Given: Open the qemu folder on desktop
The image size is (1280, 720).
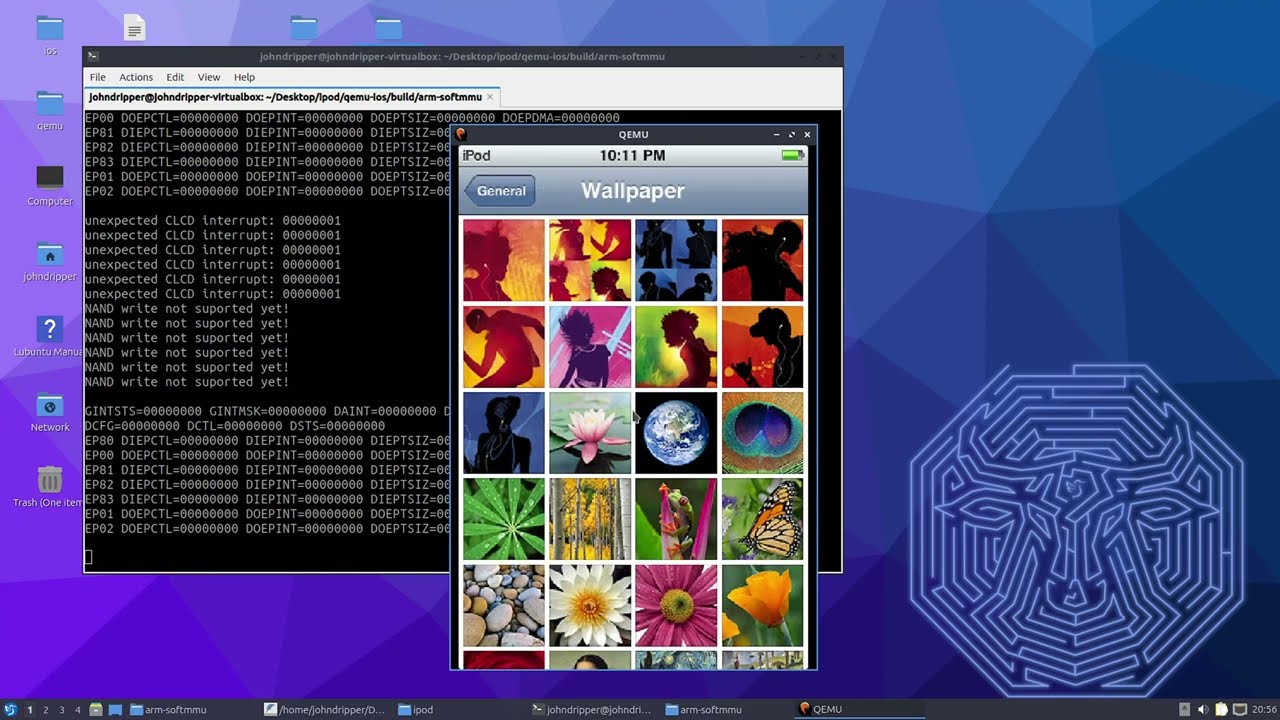Looking at the screenshot, I should [x=50, y=110].
